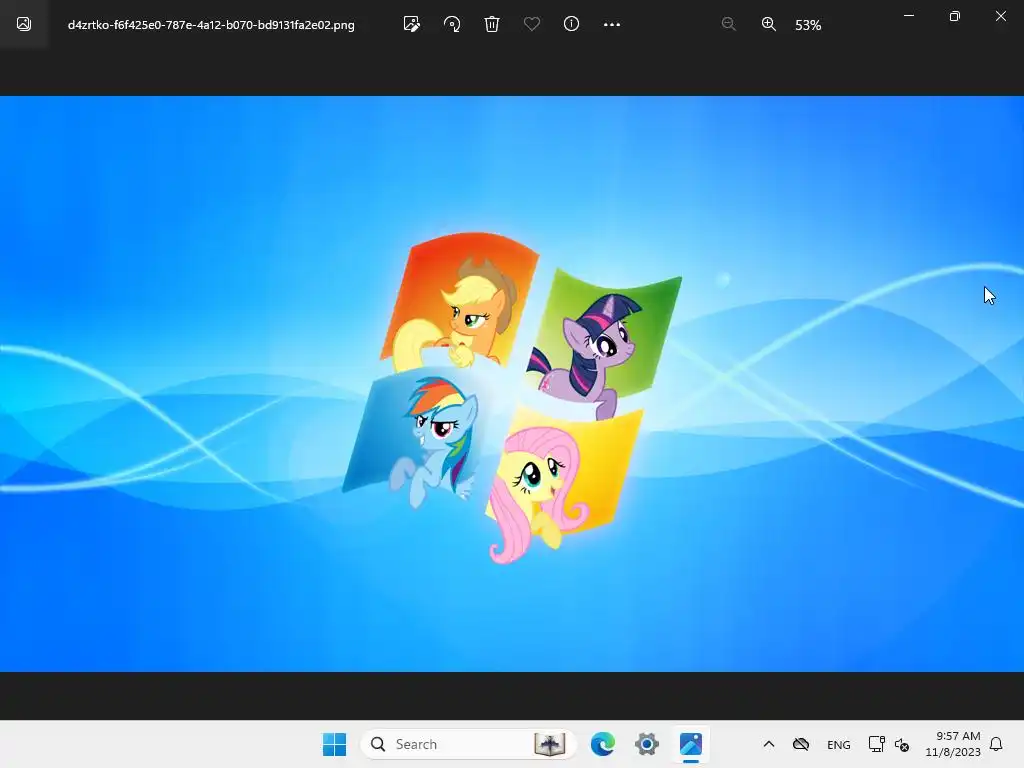Expand the hidden tray icons chevron
The width and height of the screenshot is (1024, 768).
pyautogui.click(x=769, y=744)
